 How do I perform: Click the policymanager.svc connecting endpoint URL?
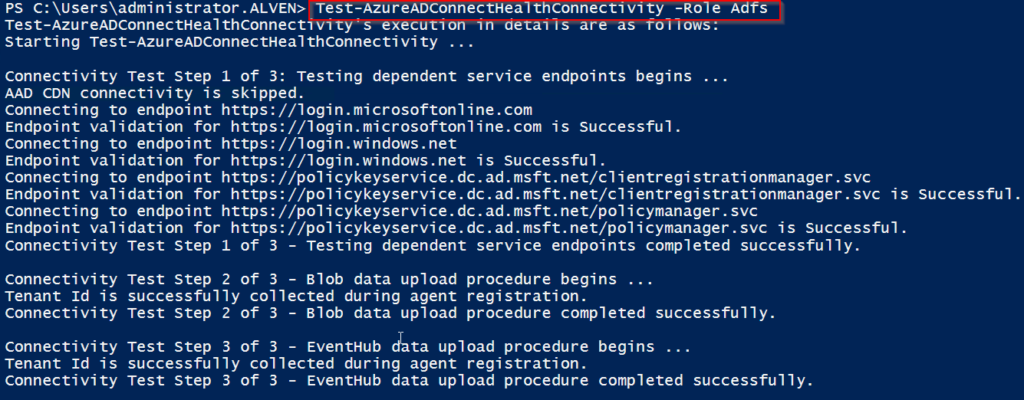pyautogui.click(x=490, y=212)
